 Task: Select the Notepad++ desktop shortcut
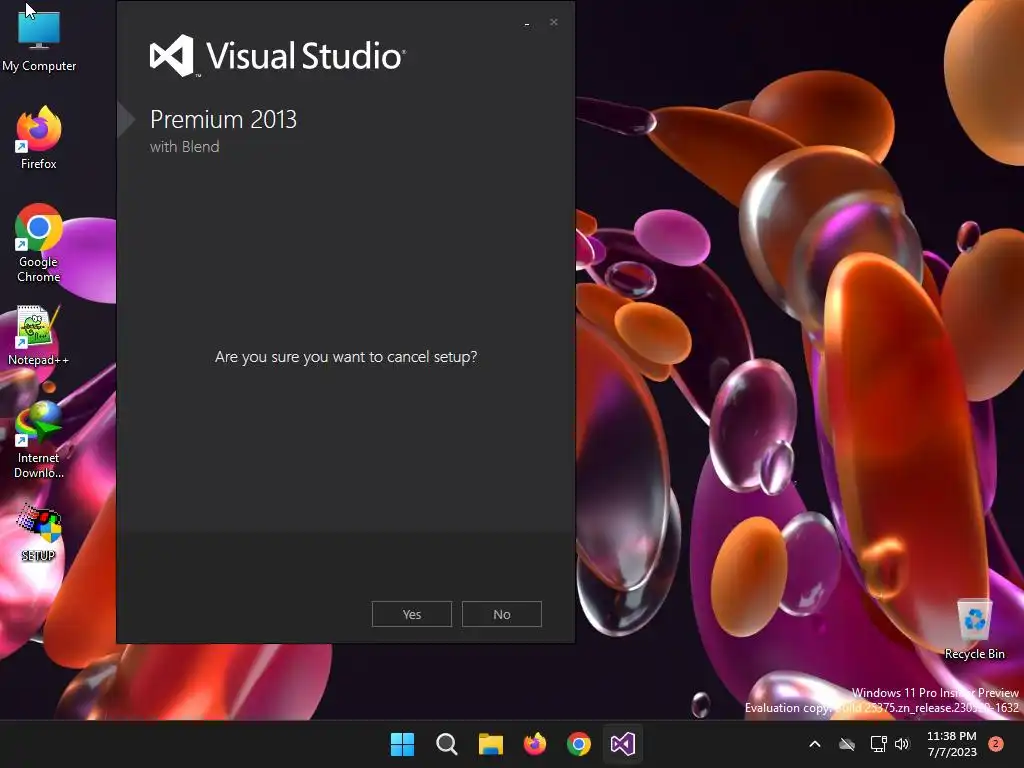(x=39, y=336)
